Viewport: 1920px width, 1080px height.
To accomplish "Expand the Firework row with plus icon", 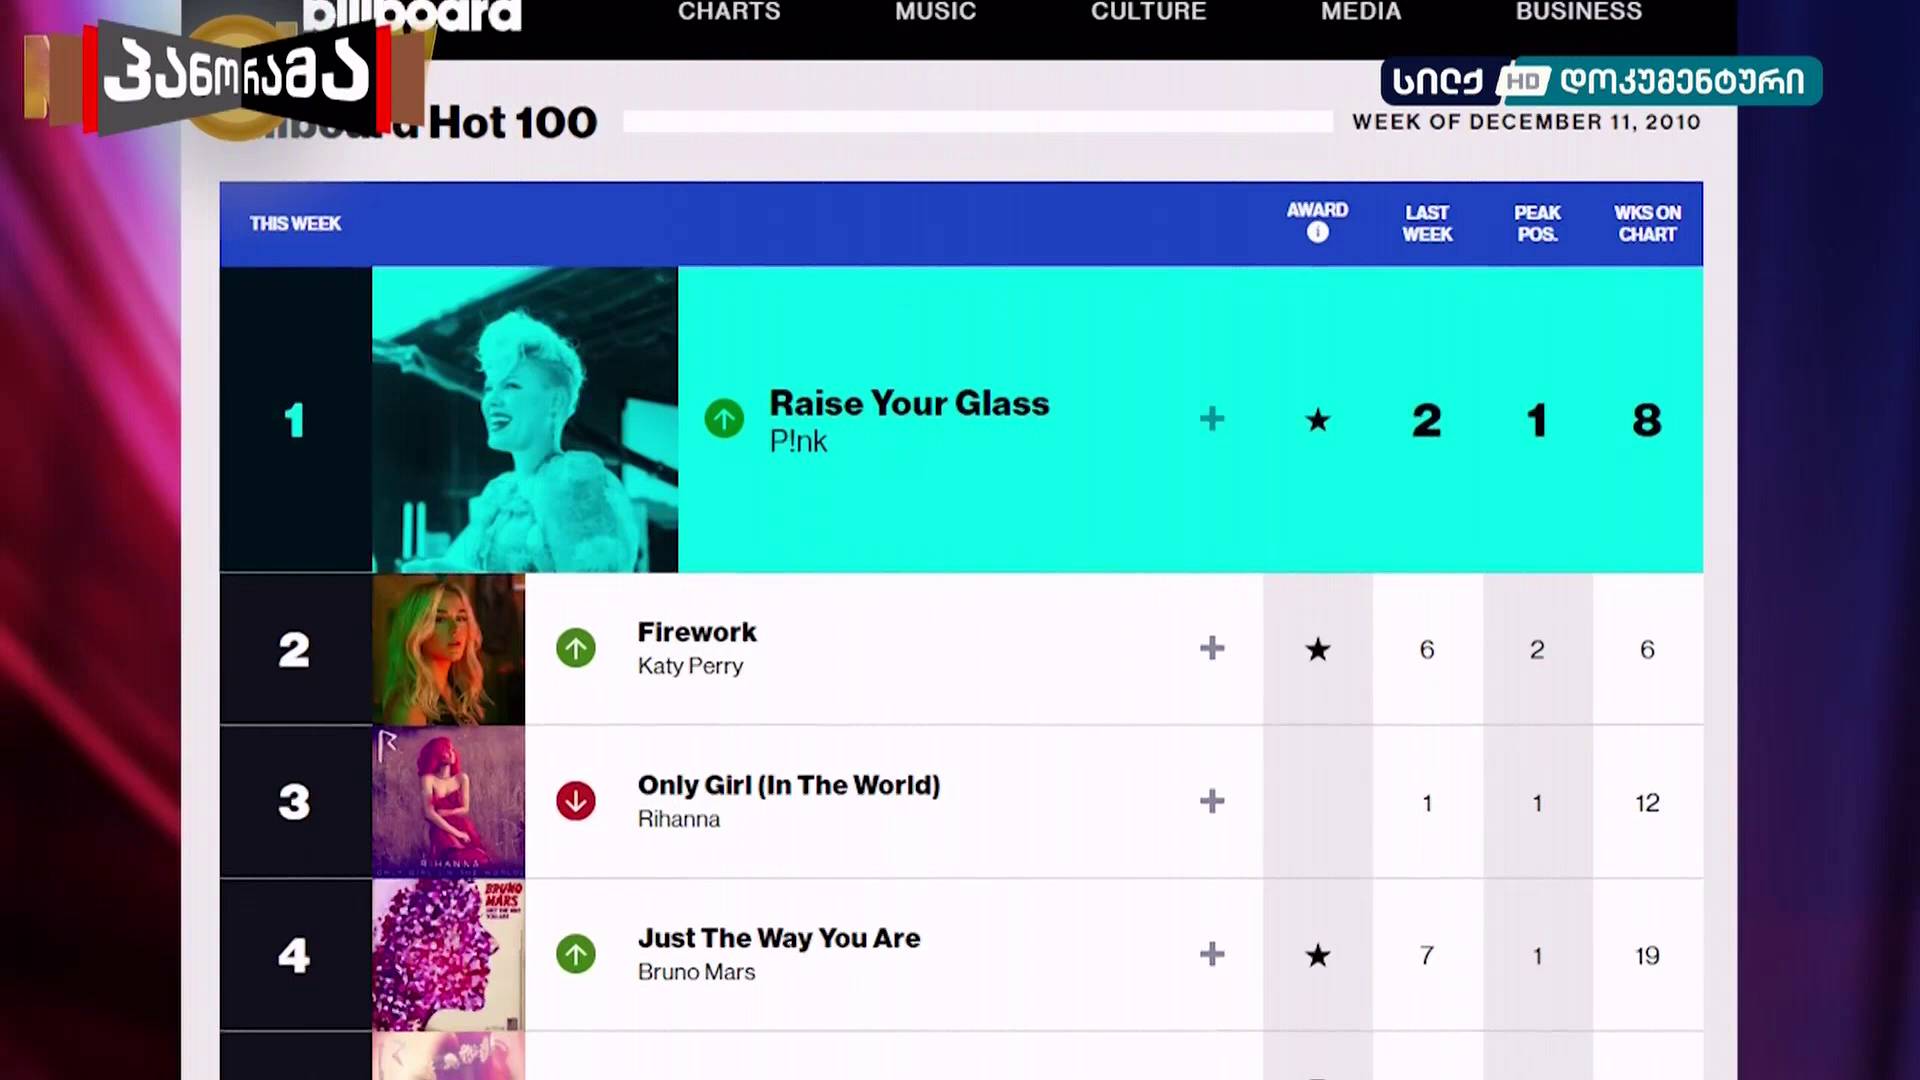I will pos(1212,648).
